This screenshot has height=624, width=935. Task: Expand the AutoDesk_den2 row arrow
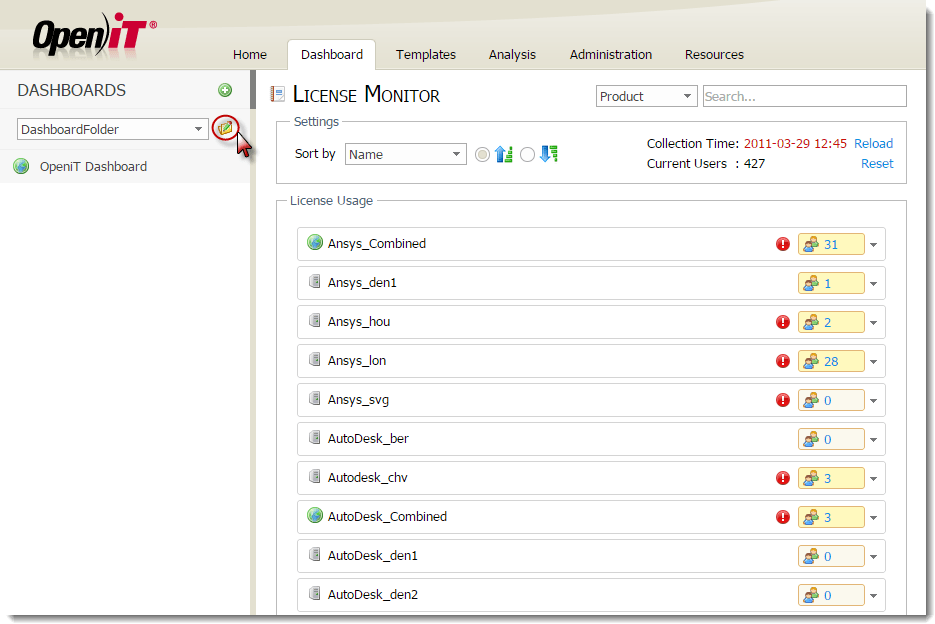point(874,595)
